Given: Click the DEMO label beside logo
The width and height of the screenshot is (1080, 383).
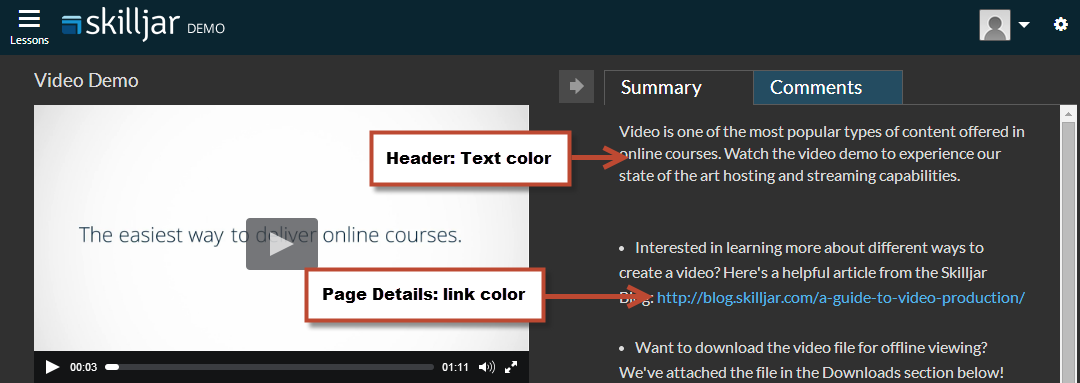Looking at the screenshot, I should pos(206,29).
